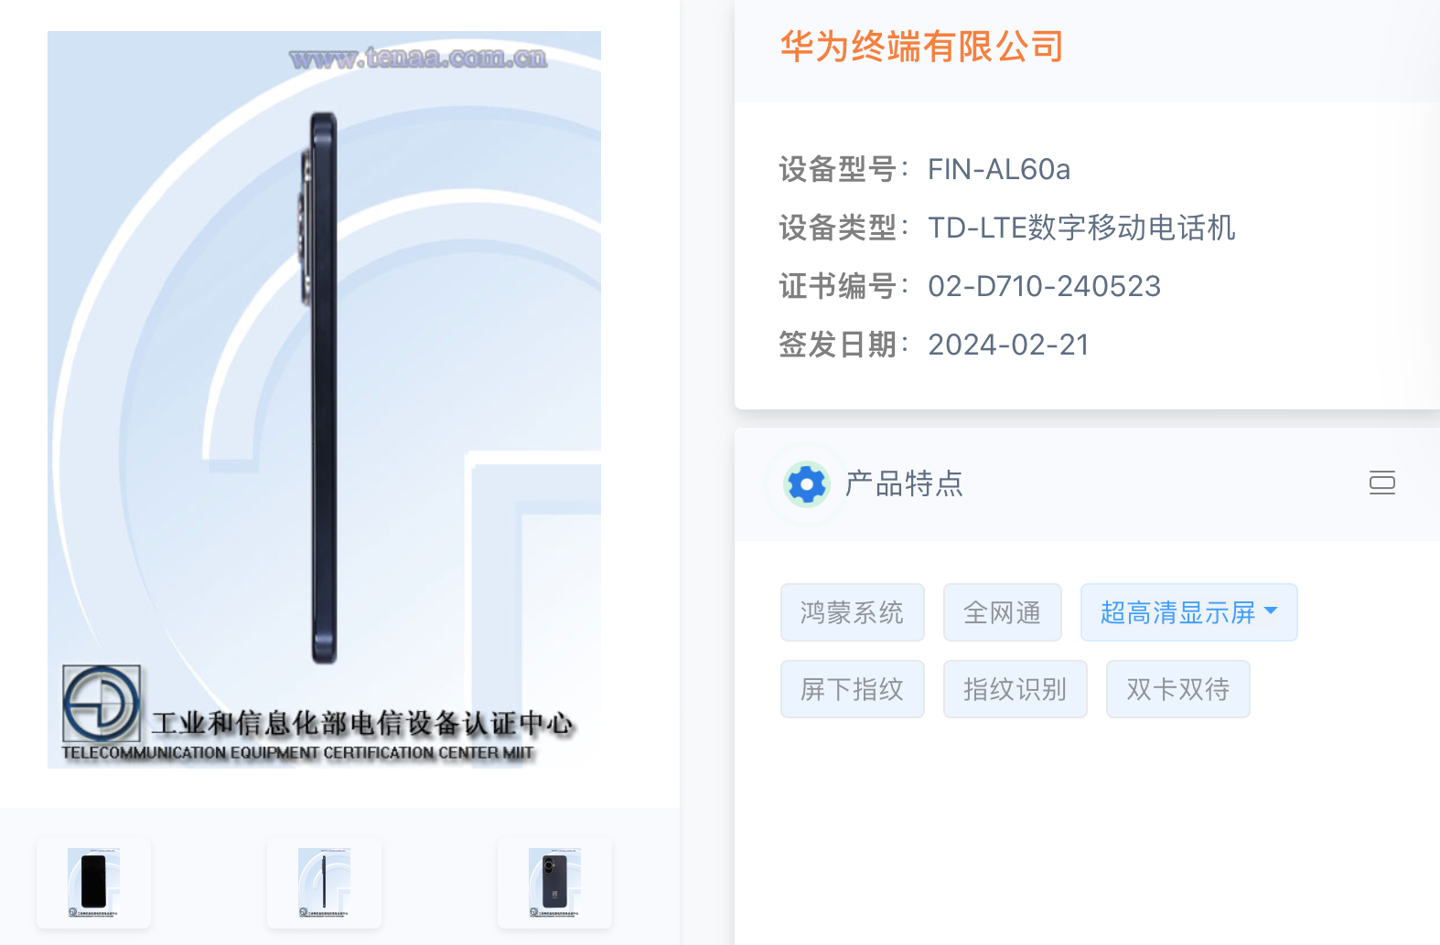Click the model number FIN-AL60a
This screenshot has height=945, width=1440.
pyautogui.click(x=999, y=169)
